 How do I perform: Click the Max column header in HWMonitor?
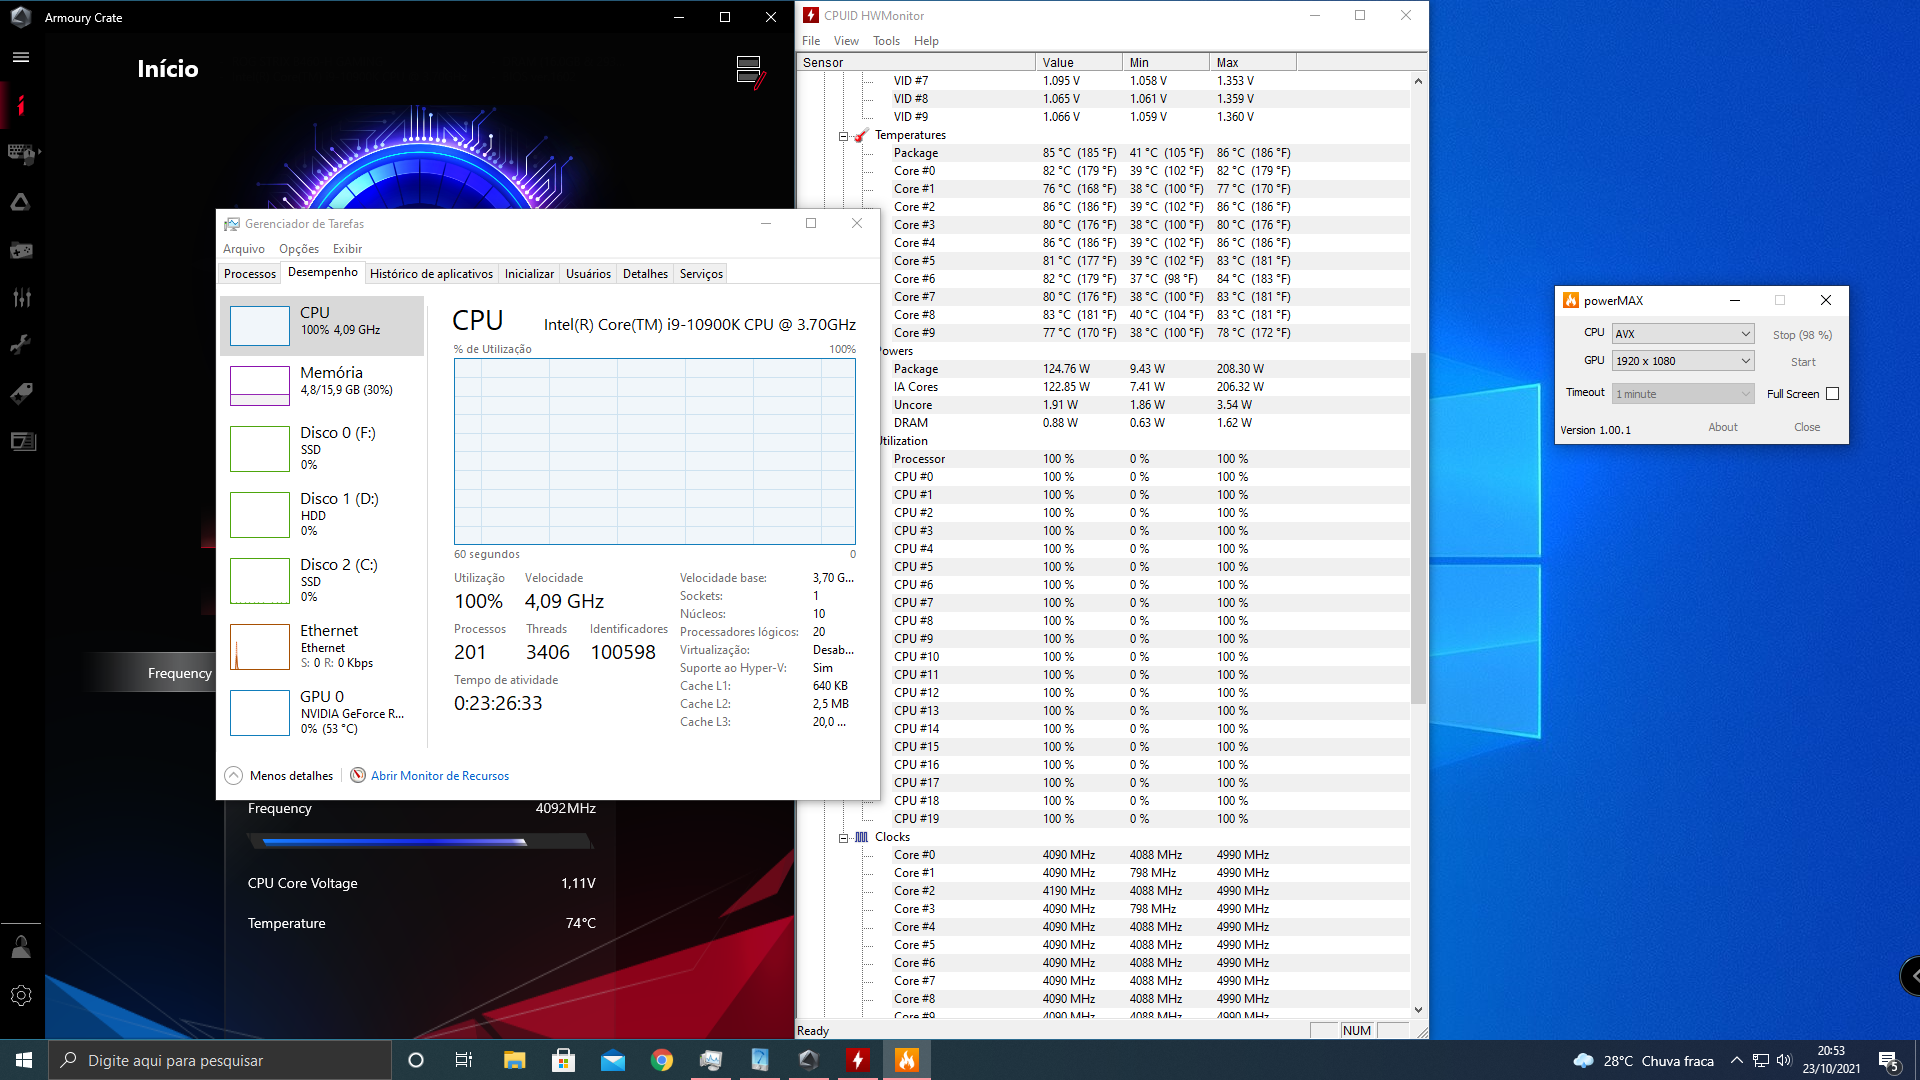(x=1253, y=62)
